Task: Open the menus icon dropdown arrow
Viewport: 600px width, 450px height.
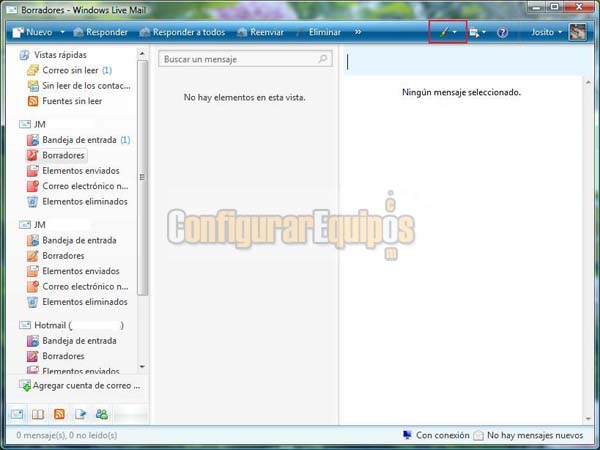Action: point(484,32)
